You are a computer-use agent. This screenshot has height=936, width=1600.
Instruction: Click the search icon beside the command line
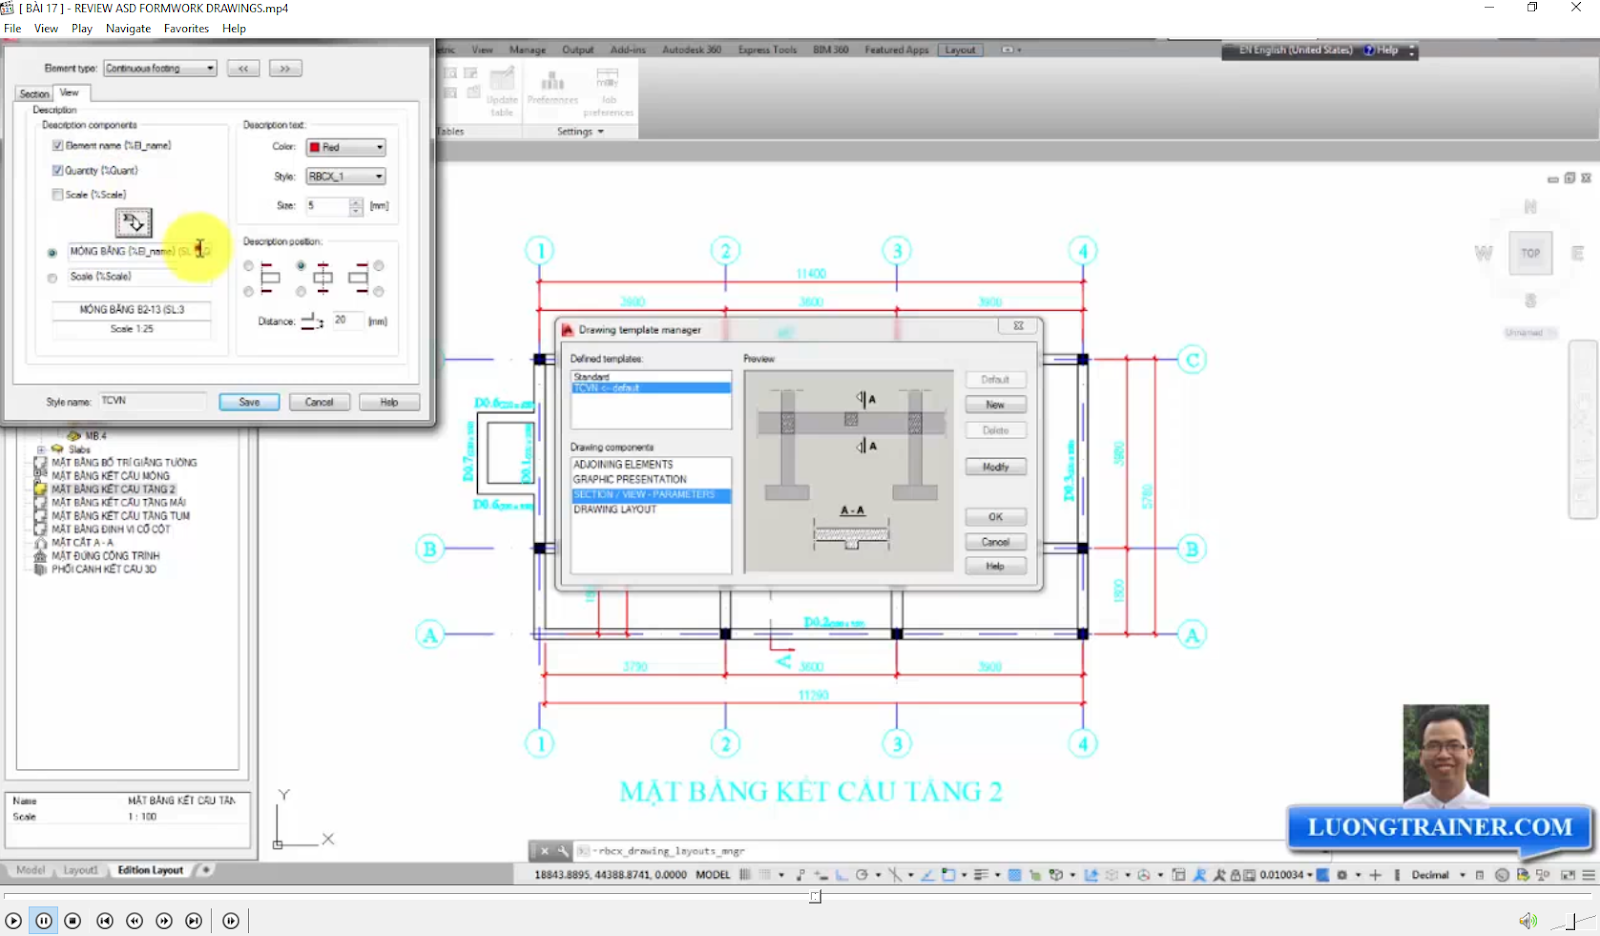click(562, 850)
